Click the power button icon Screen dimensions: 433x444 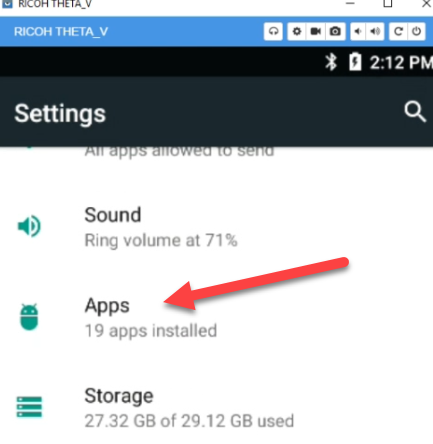[416, 32]
